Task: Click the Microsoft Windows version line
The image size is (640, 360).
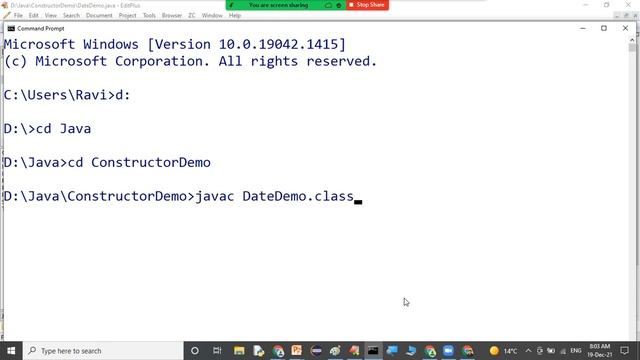Action: coord(175,44)
